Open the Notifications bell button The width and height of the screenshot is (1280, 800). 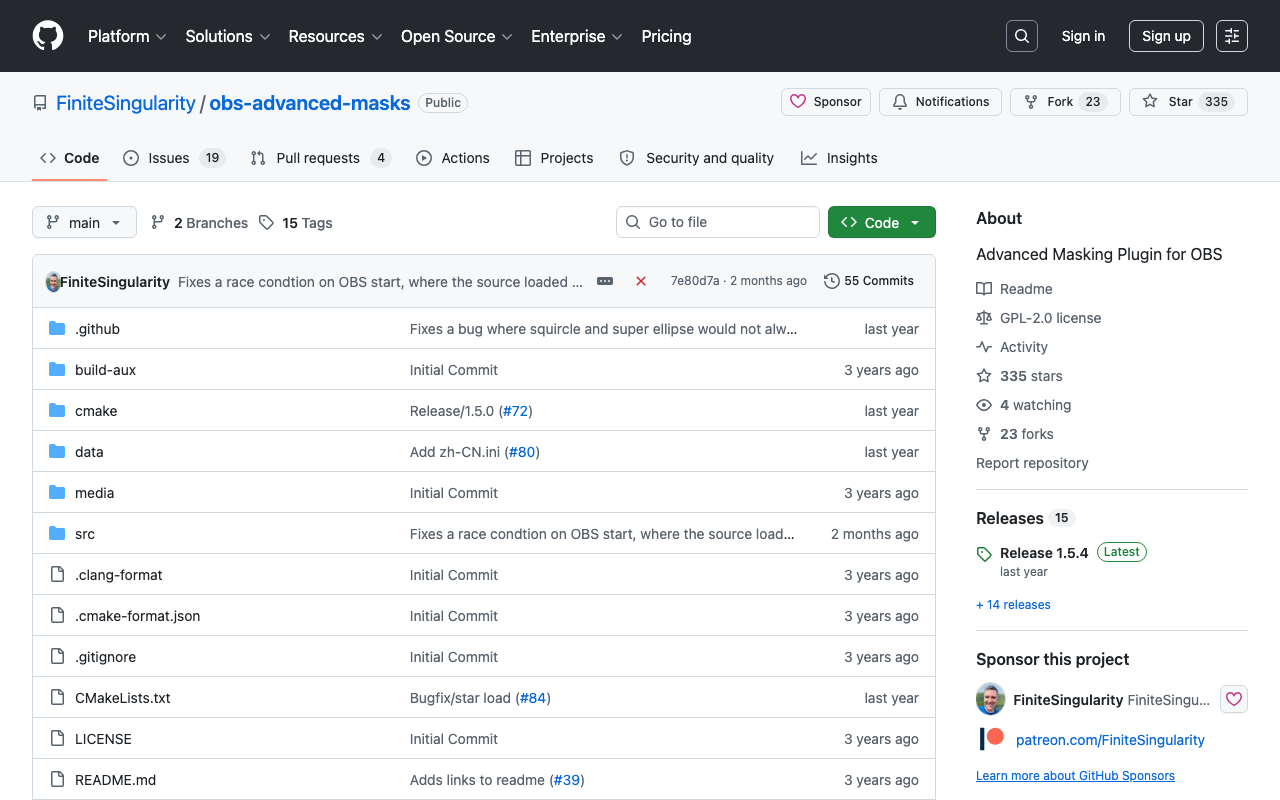940,102
